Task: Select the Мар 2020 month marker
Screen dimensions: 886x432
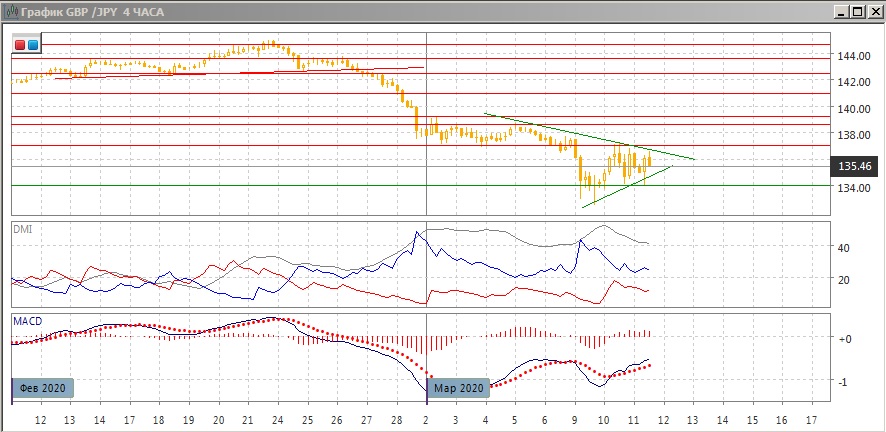Action: [x=461, y=388]
